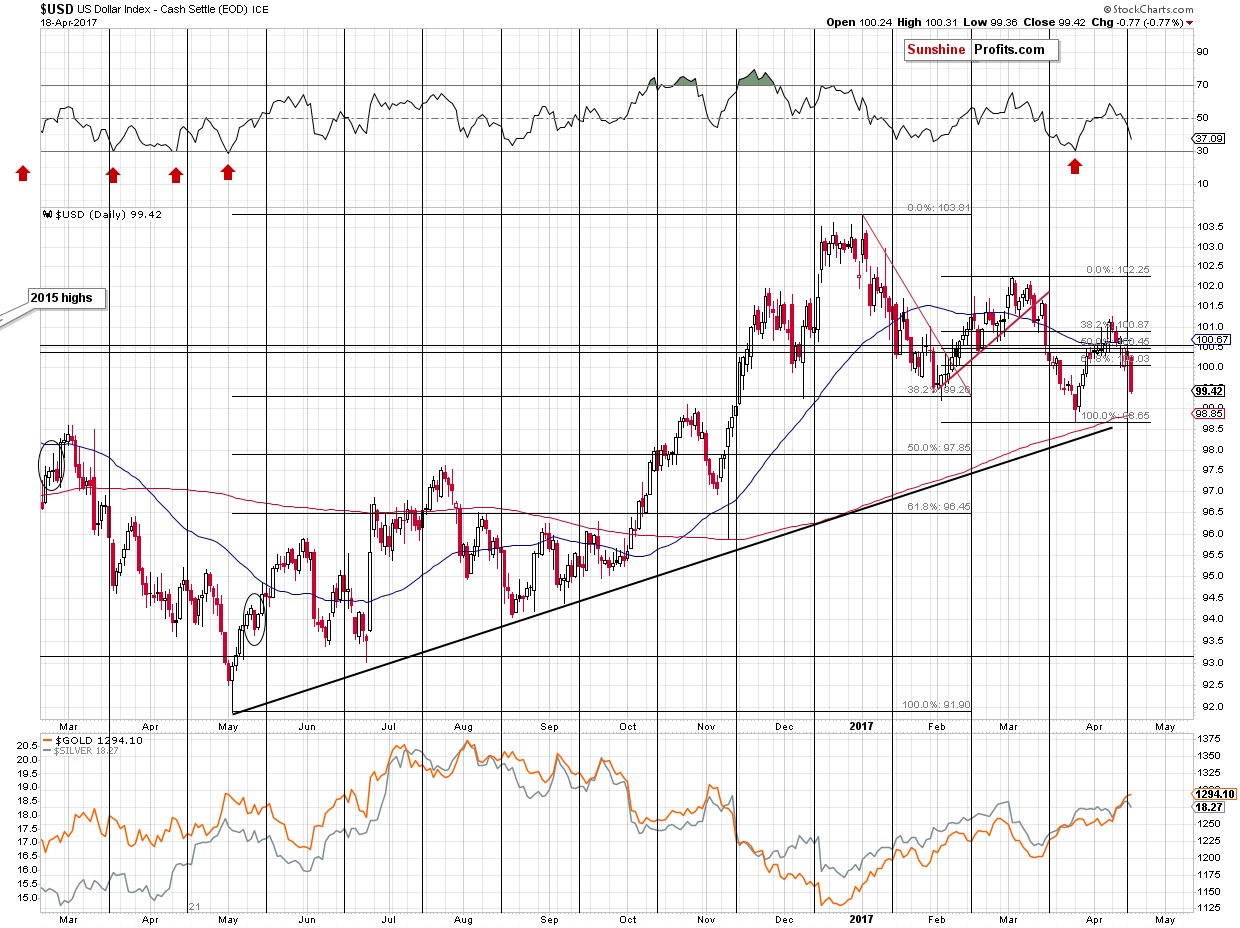Click the 'Low 99.36' header value
The height and width of the screenshot is (928, 1240).
click(x=992, y=22)
